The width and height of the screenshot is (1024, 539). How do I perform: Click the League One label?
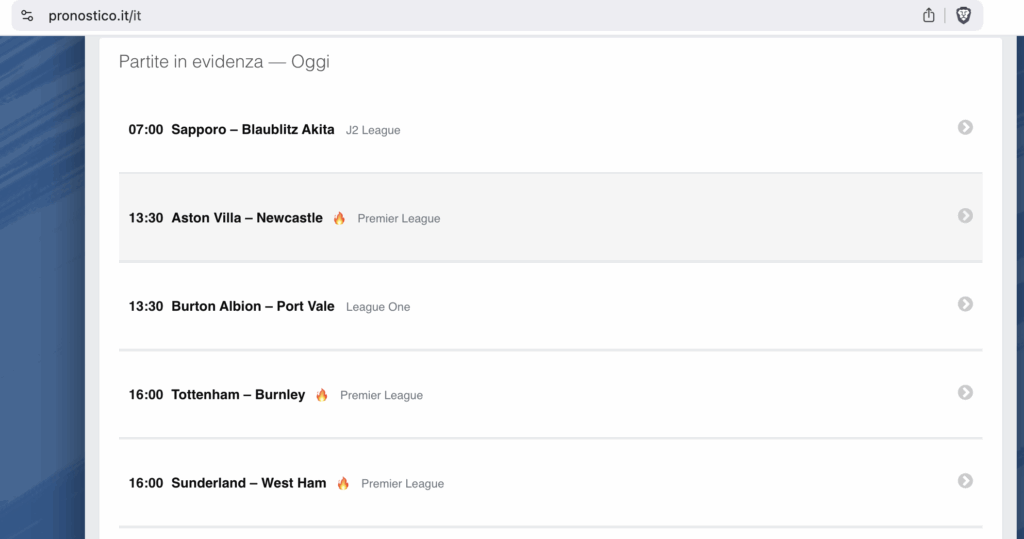pos(378,307)
